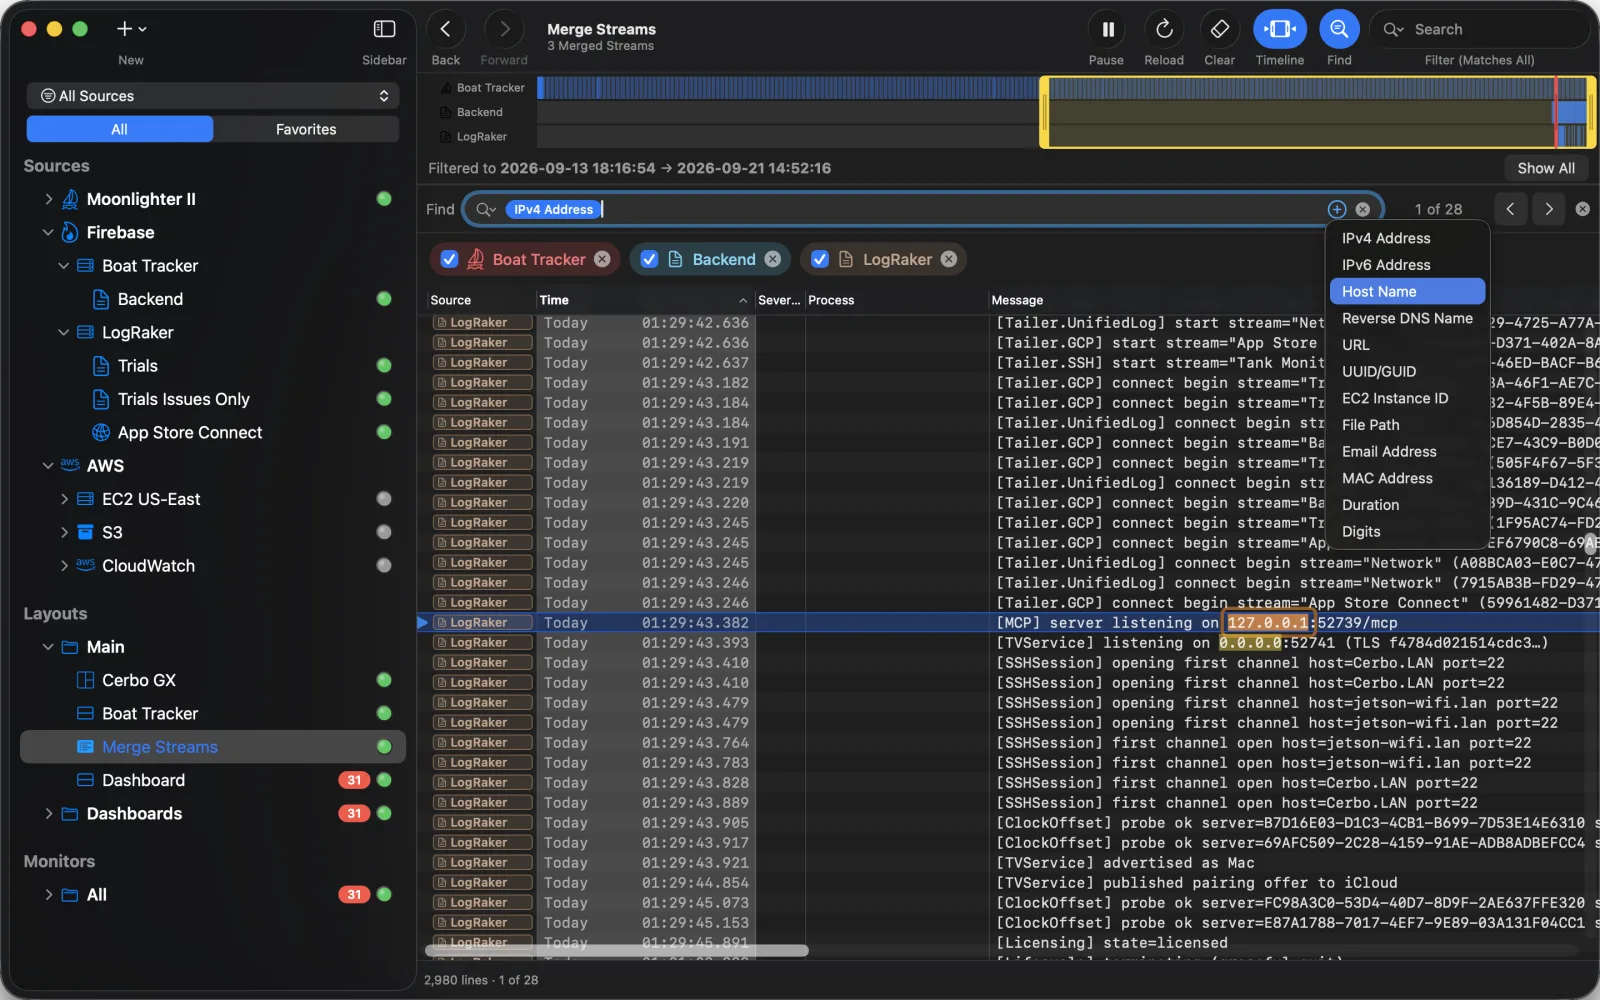
Task: Expand the EC2 US-East node
Action: pyautogui.click(x=64, y=499)
